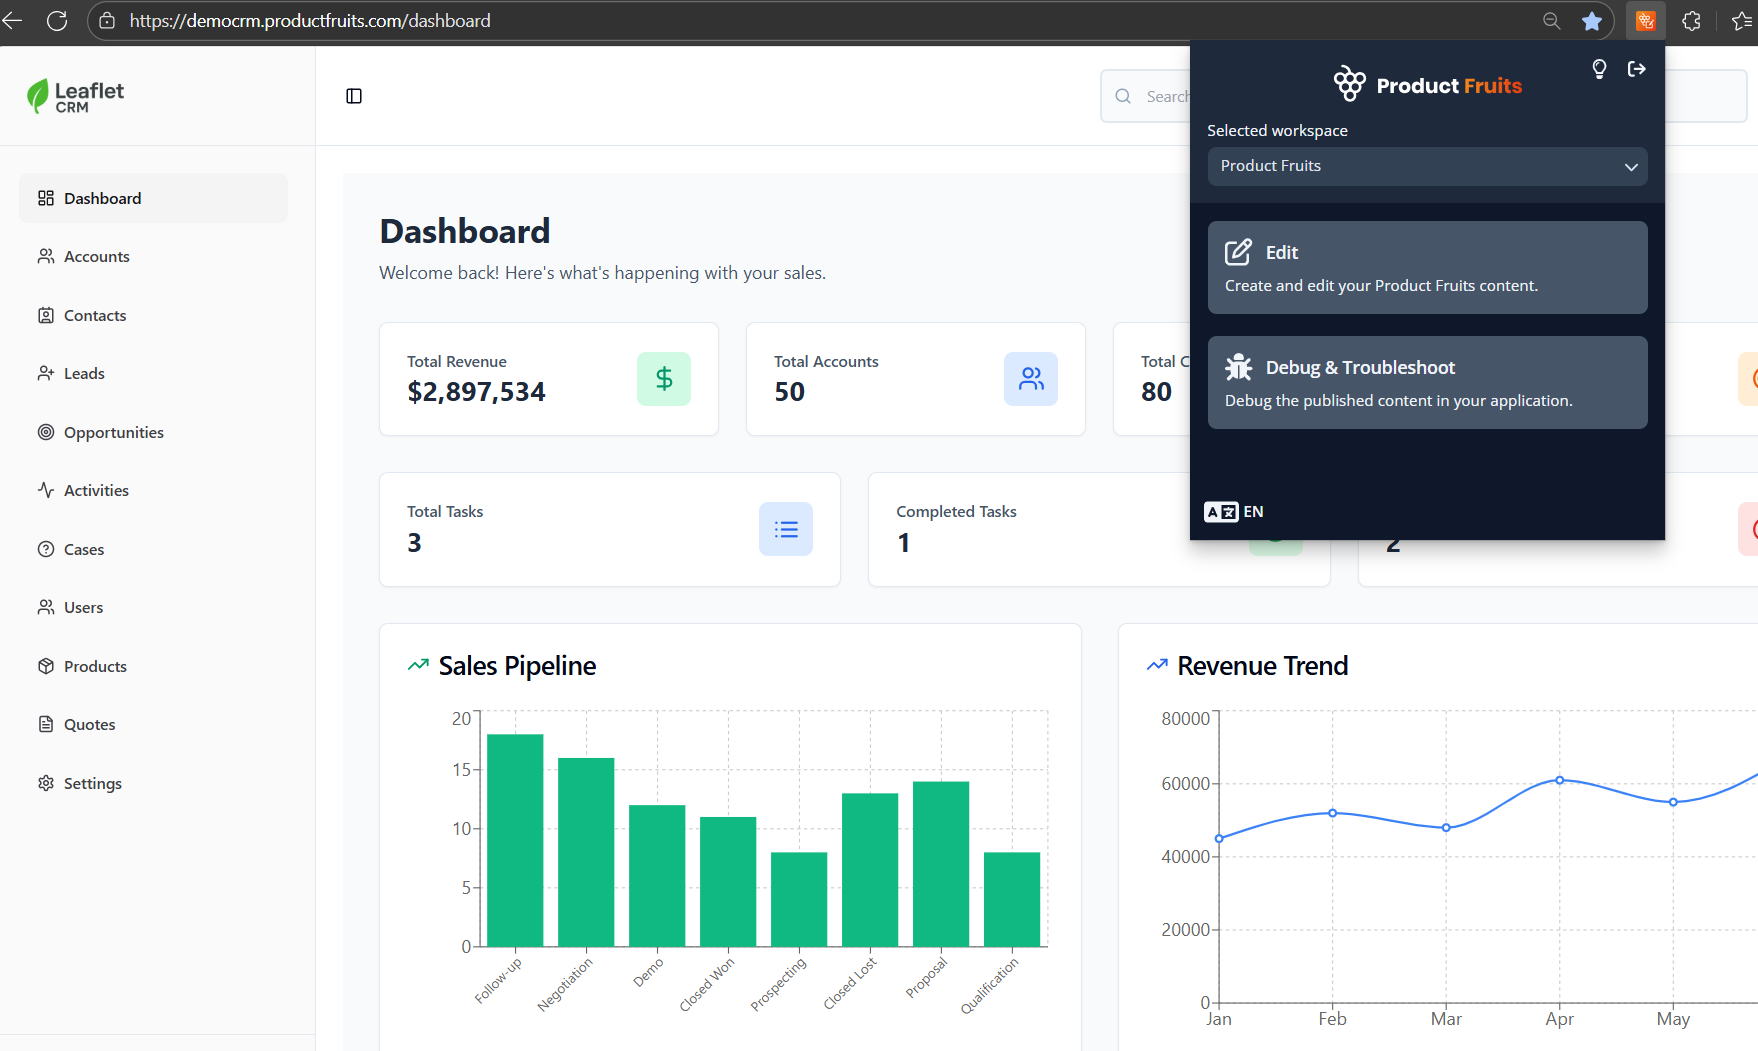Click the bookmark star icon
The image size is (1758, 1051).
[x=1592, y=21]
